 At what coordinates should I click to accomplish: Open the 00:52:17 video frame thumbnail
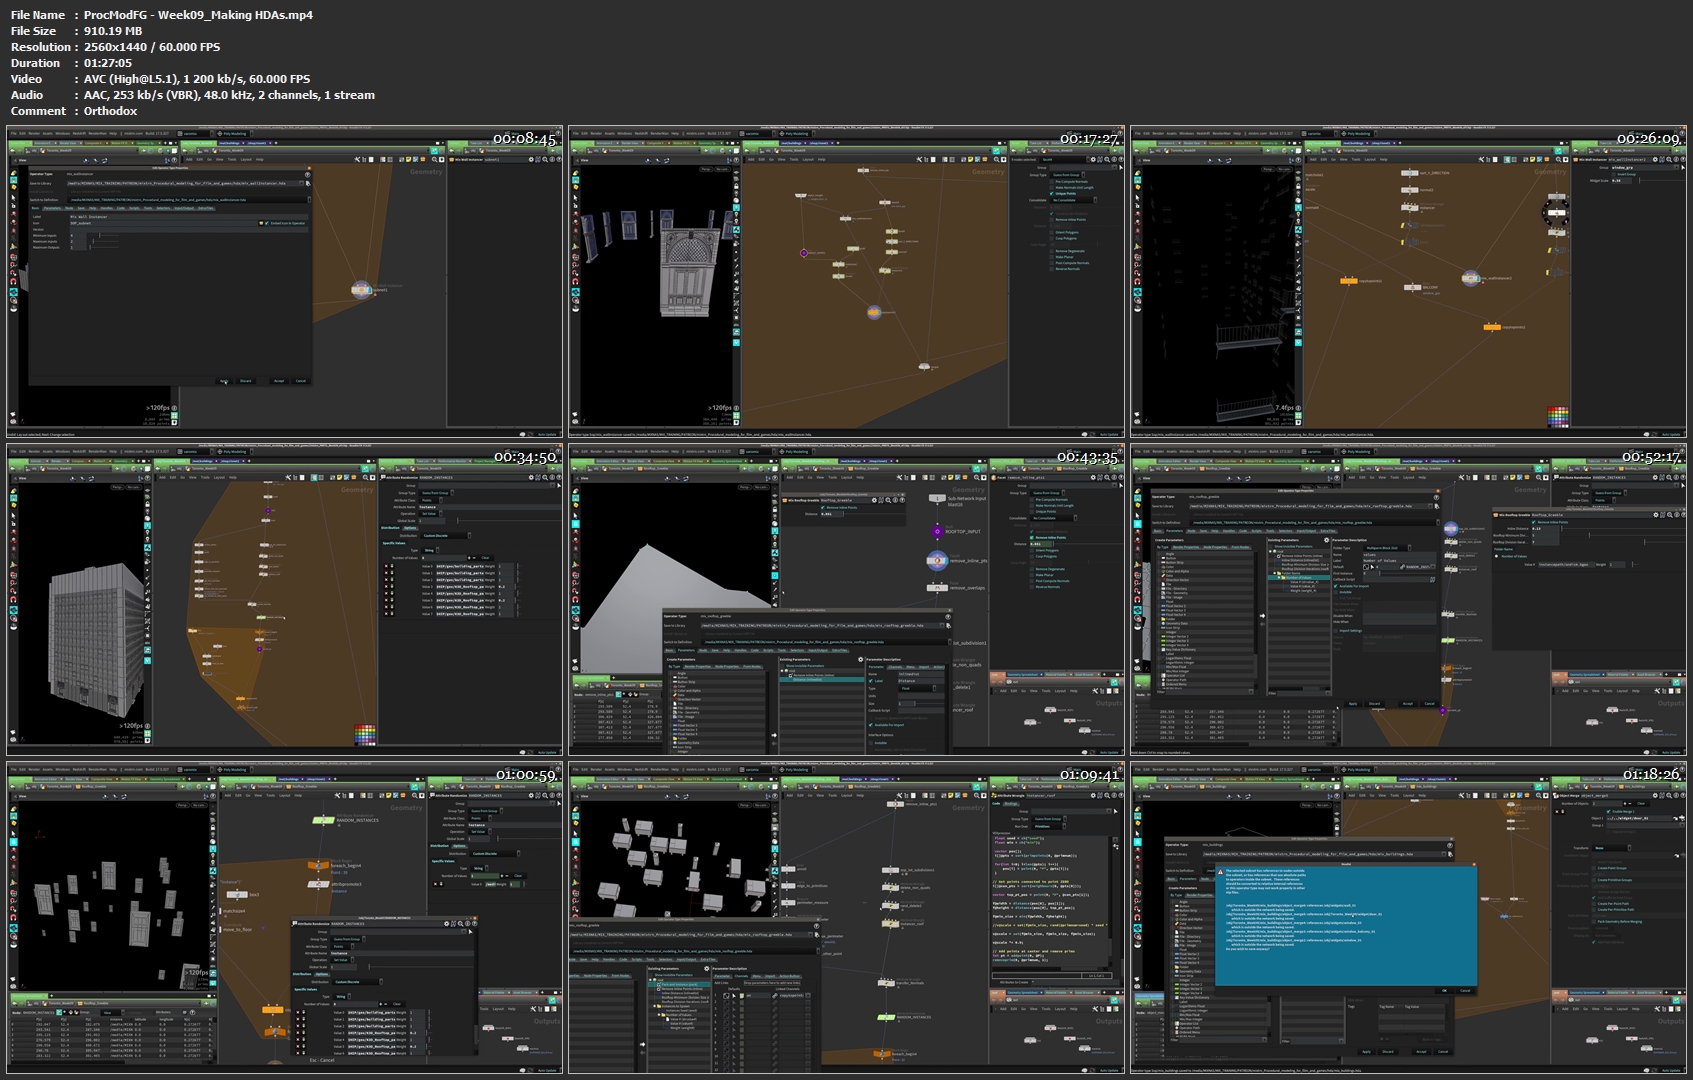tap(1409, 600)
